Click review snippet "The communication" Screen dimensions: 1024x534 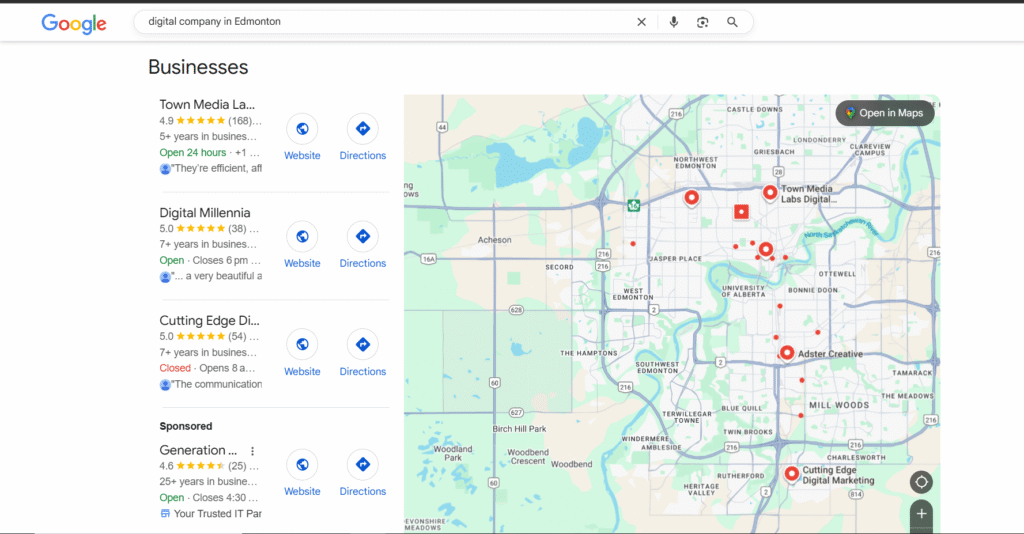coord(216,385)
